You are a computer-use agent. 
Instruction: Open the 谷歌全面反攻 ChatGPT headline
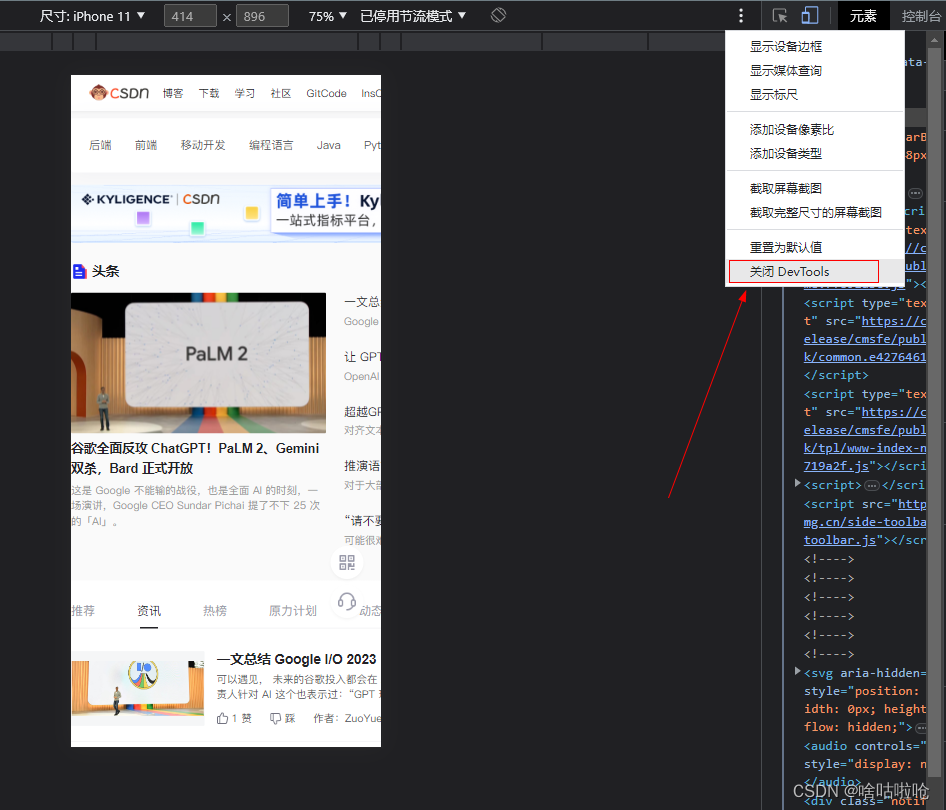click(x=195, y=458)
